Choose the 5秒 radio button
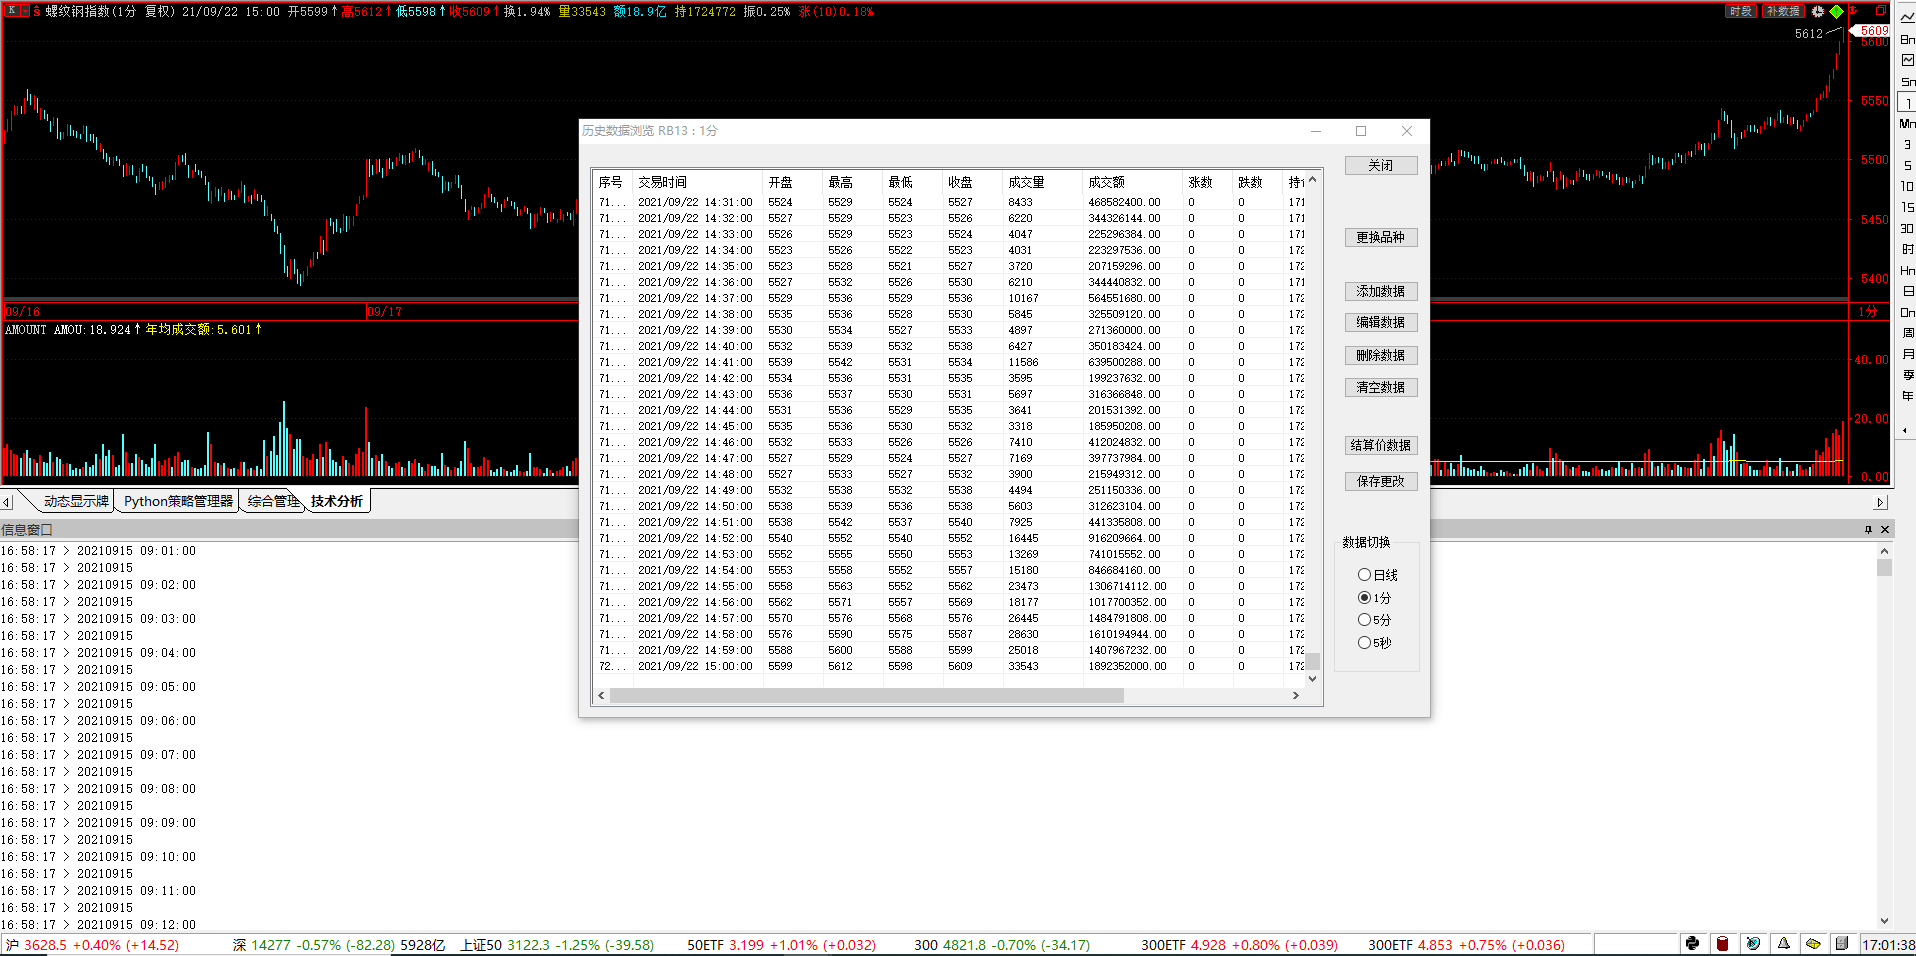The image size is (1916, 956). coord(1364,643)
